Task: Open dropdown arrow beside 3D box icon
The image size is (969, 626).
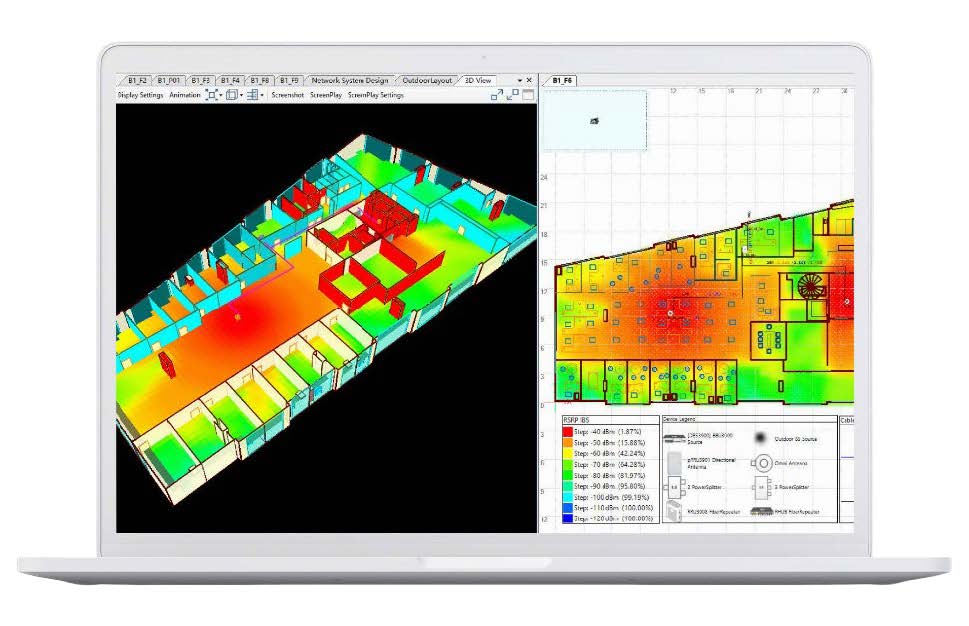Action: 241,96
